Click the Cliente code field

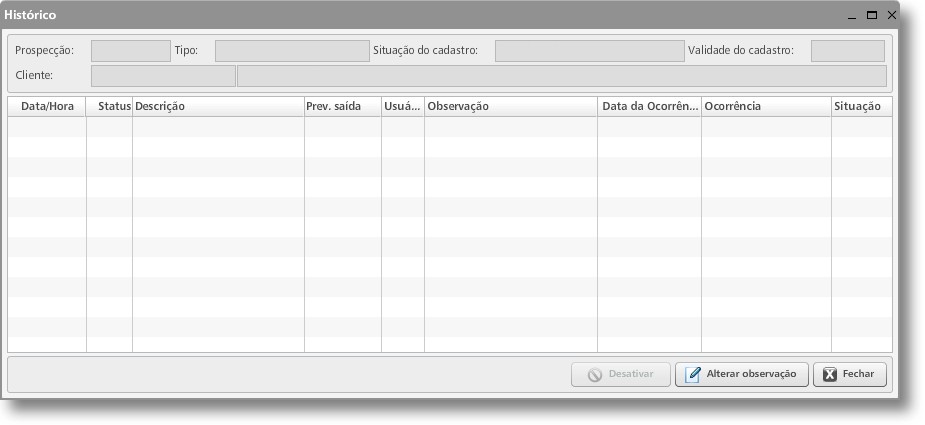[163, 76]
